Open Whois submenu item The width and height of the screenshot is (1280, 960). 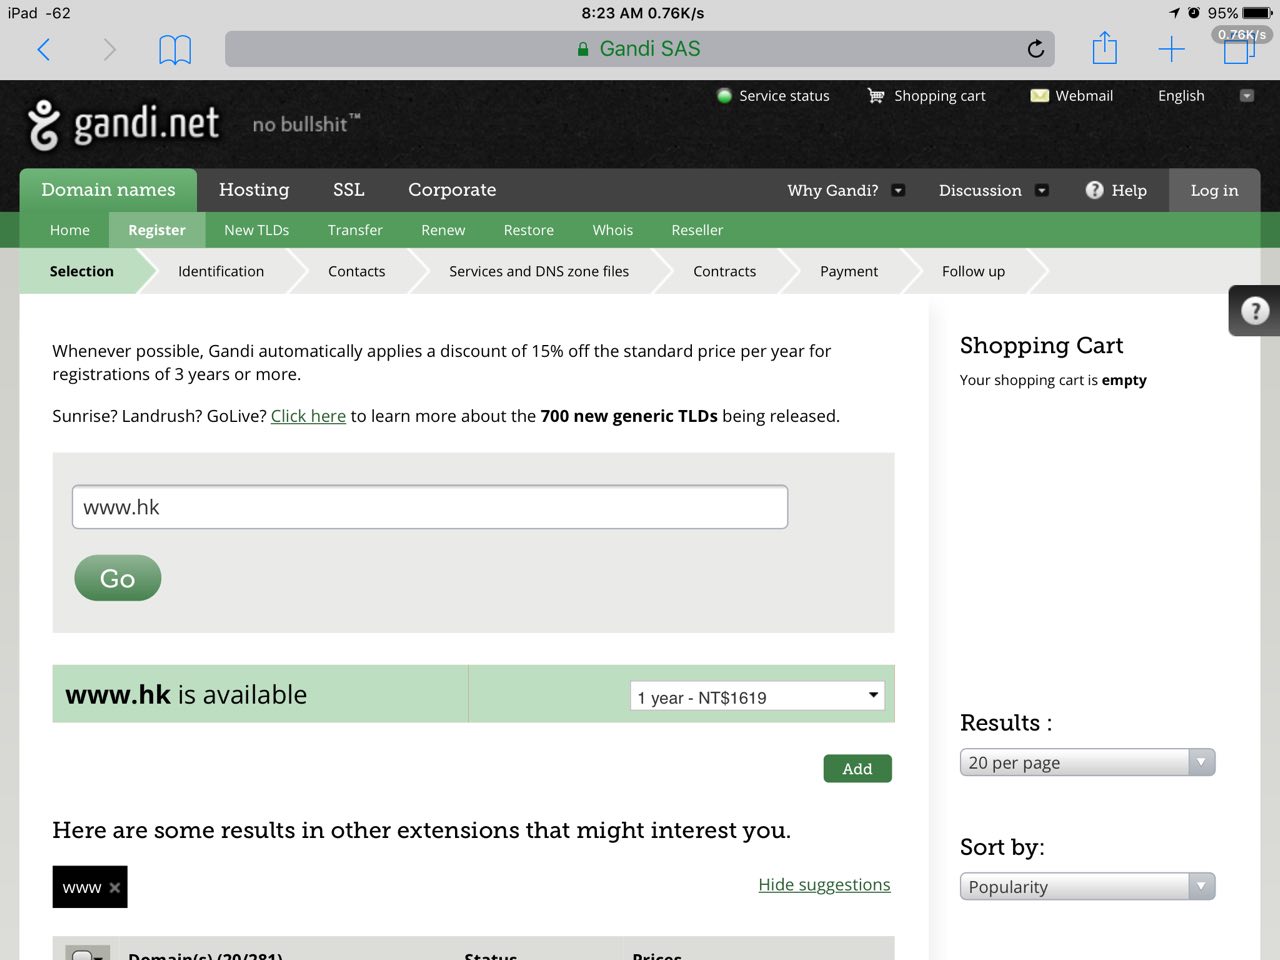pyautogui.click(x=613, y=230)
